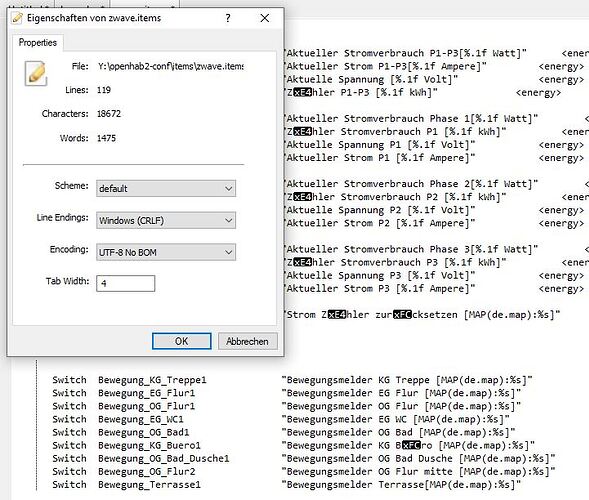Click the Abbrechen button
The image size is (589, 500).
point(247,341)
